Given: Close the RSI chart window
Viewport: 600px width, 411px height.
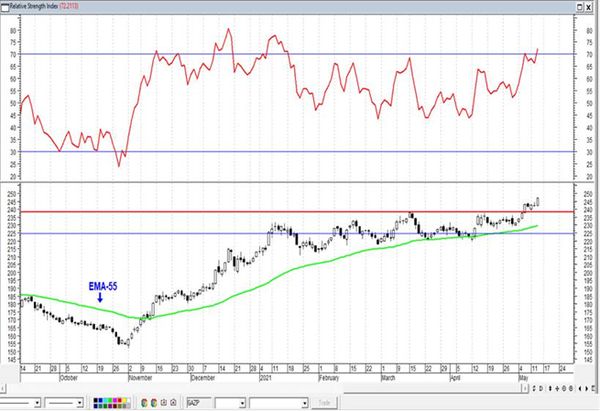Looking at the screenshot, I should coord(589,7).
